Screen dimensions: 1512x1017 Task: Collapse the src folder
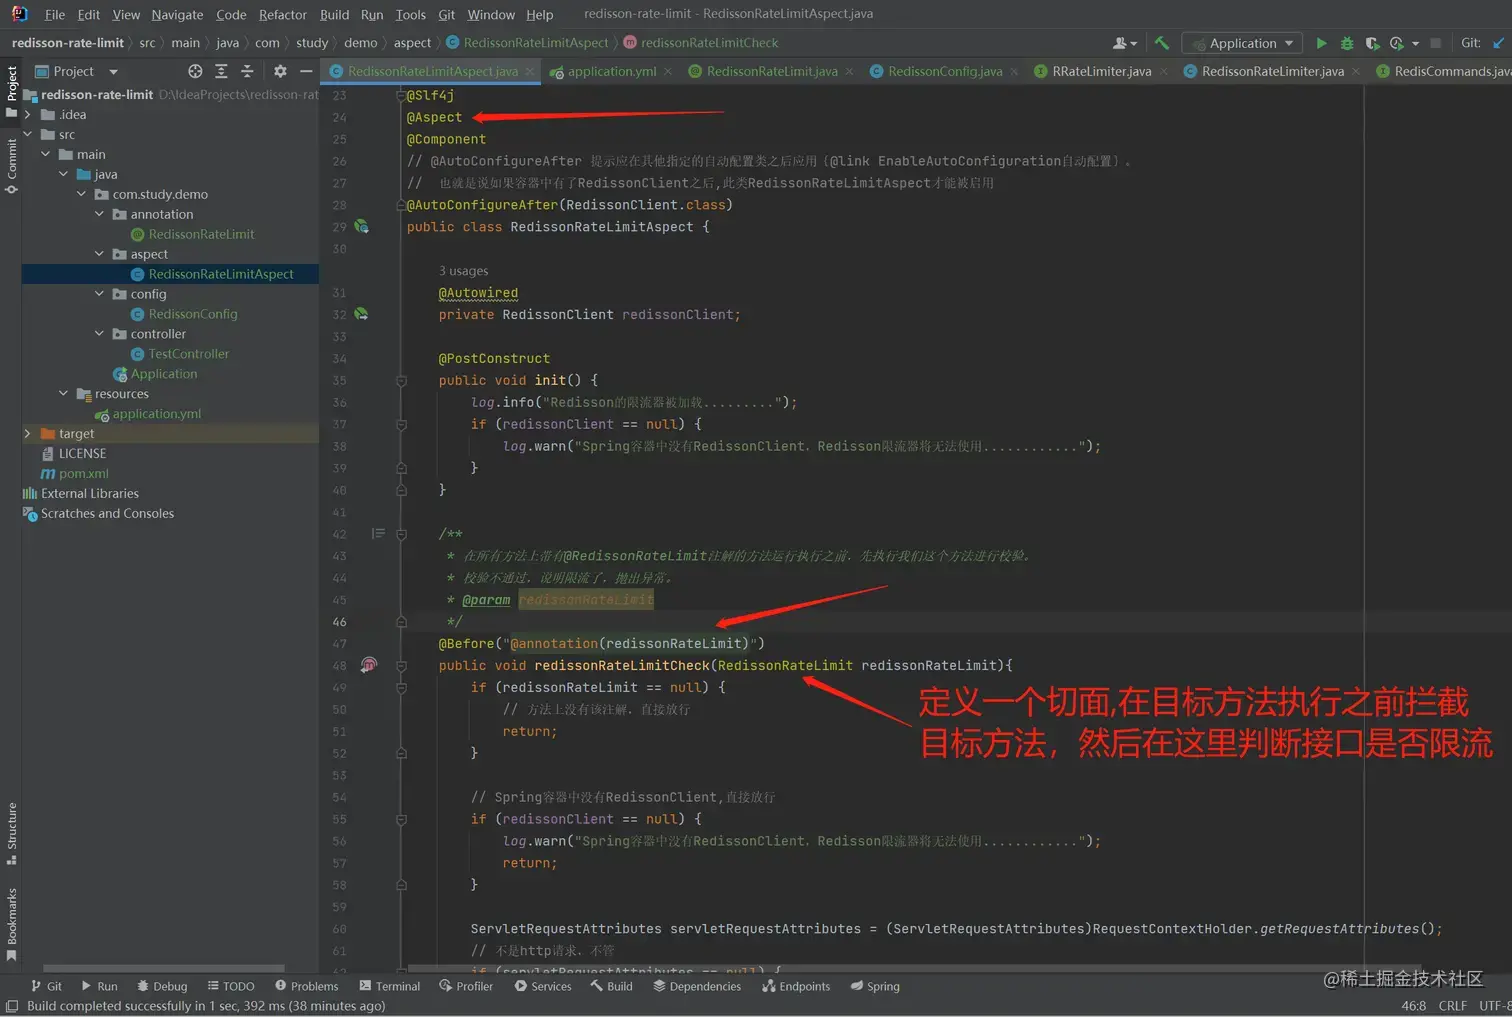coord(28,134)
